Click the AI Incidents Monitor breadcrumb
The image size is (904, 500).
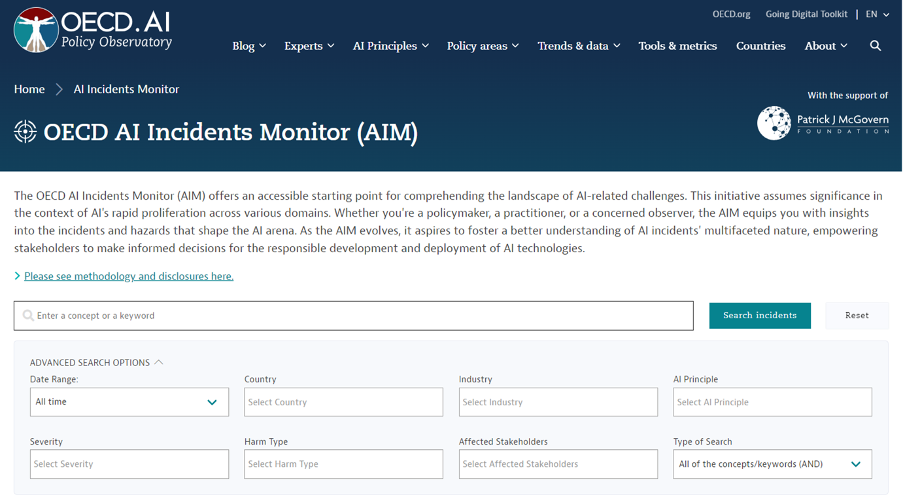coord(126,89)
